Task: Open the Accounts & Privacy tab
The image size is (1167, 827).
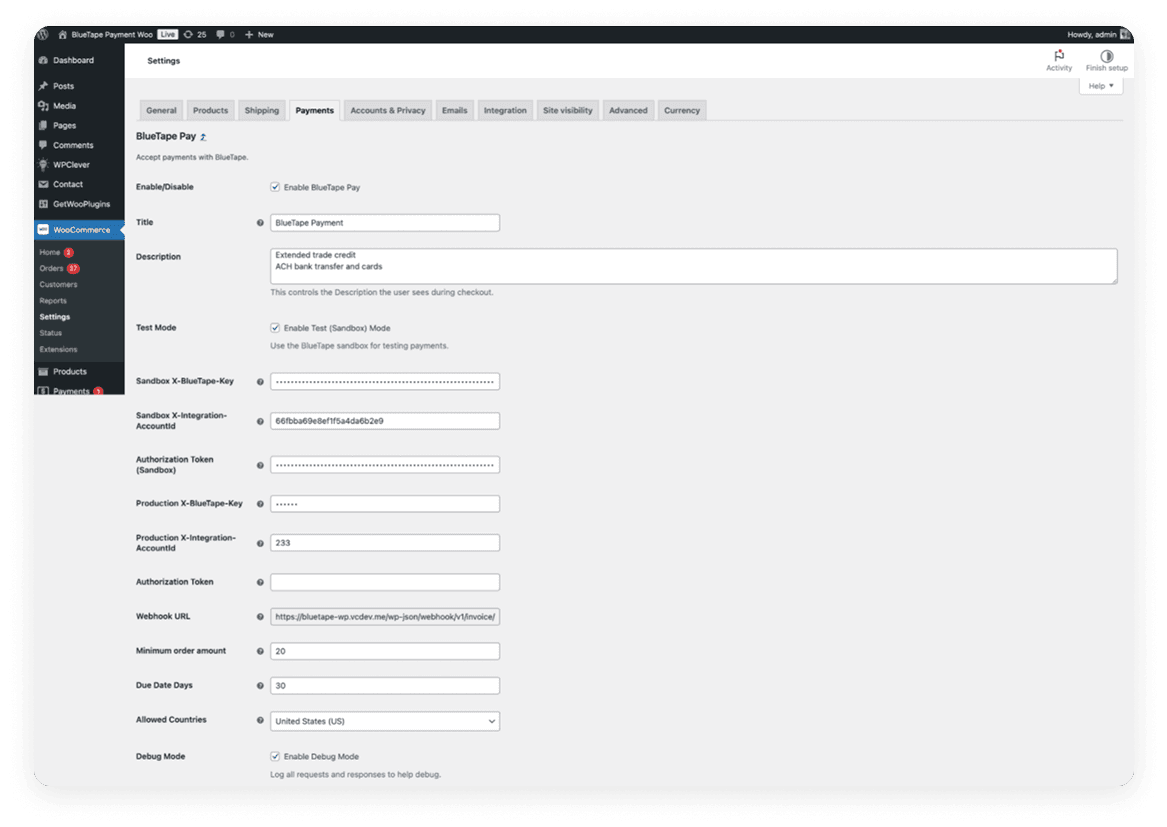Action: (x=388, y=110)
